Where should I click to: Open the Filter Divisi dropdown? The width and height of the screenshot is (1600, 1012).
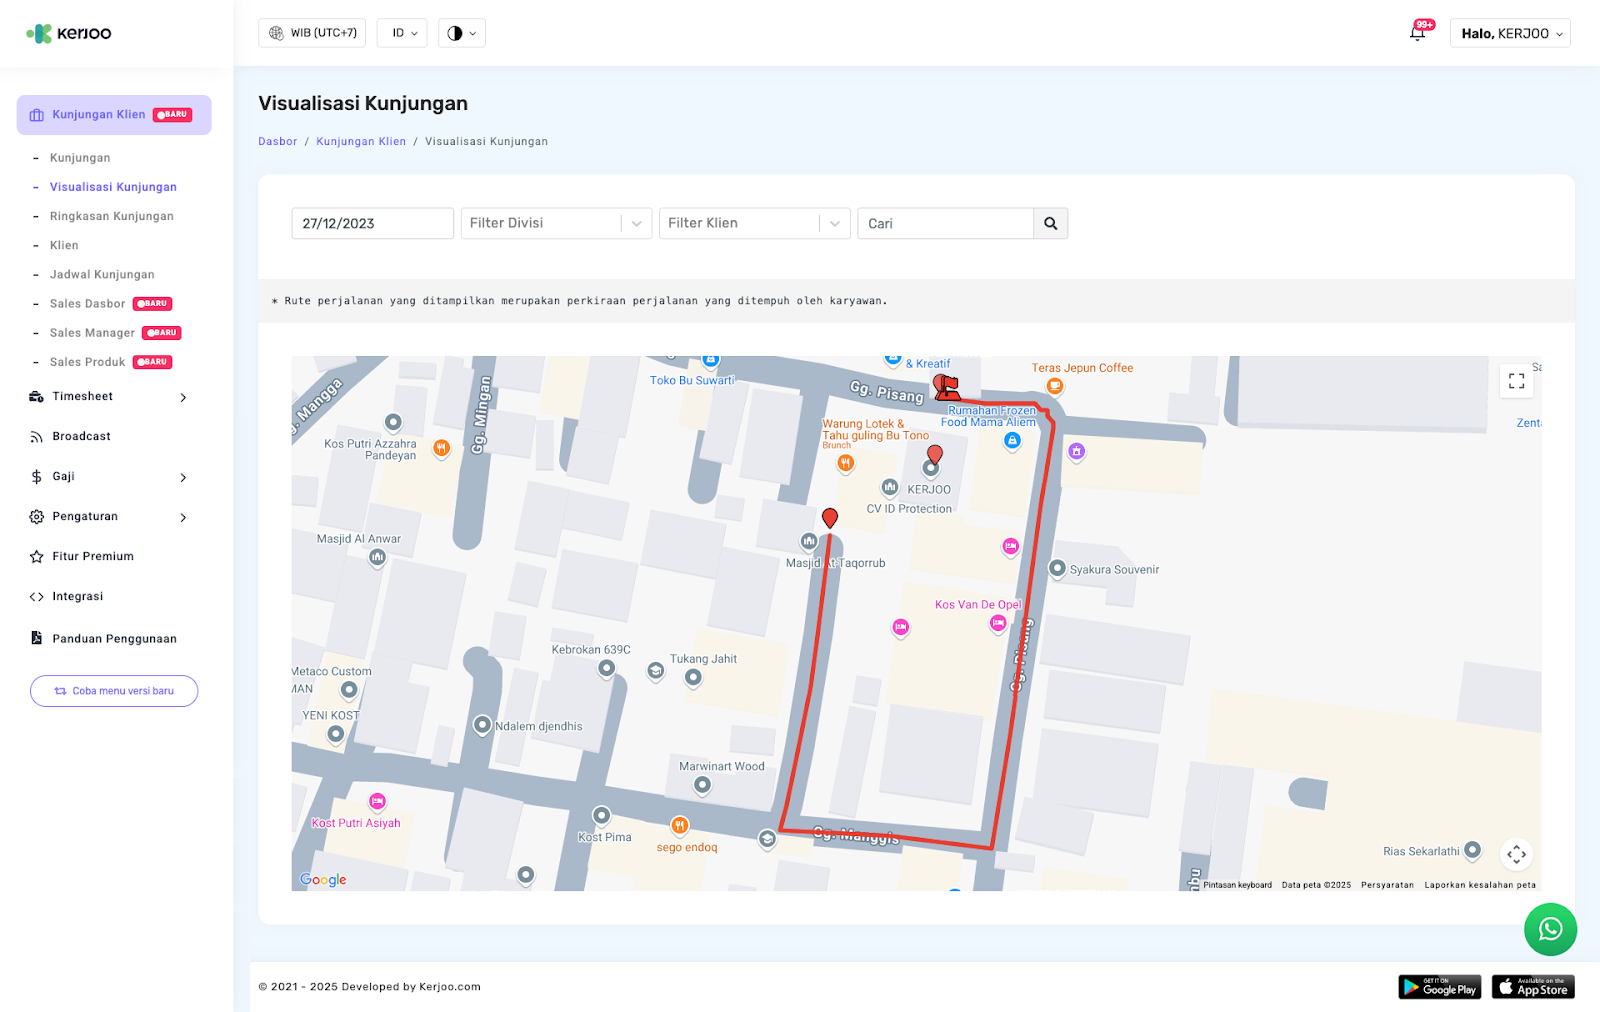pos(556,223)
